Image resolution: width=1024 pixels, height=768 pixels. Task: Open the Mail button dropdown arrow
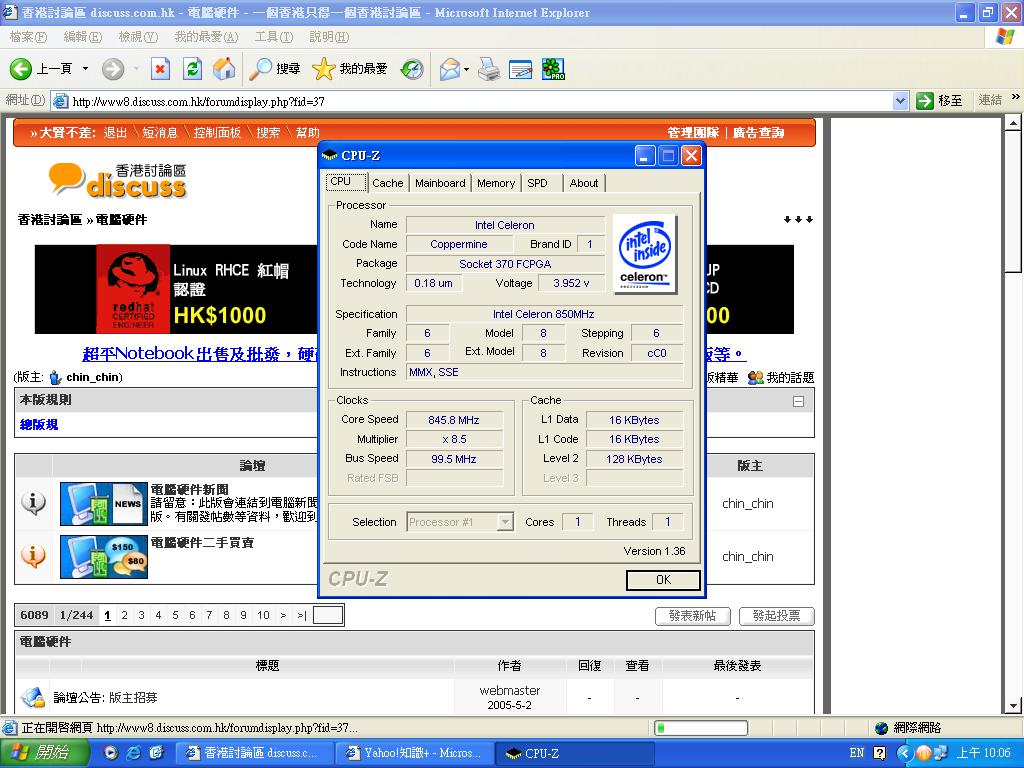(466, 69)
